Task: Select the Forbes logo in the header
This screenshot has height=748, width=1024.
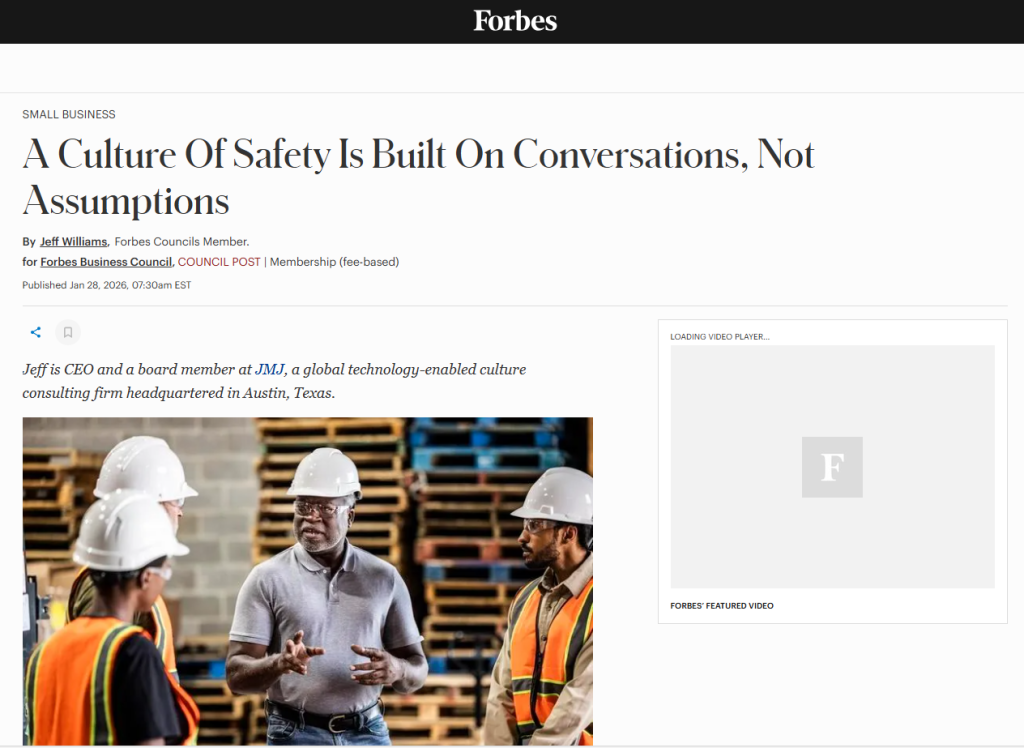Action: coord(515,21)
